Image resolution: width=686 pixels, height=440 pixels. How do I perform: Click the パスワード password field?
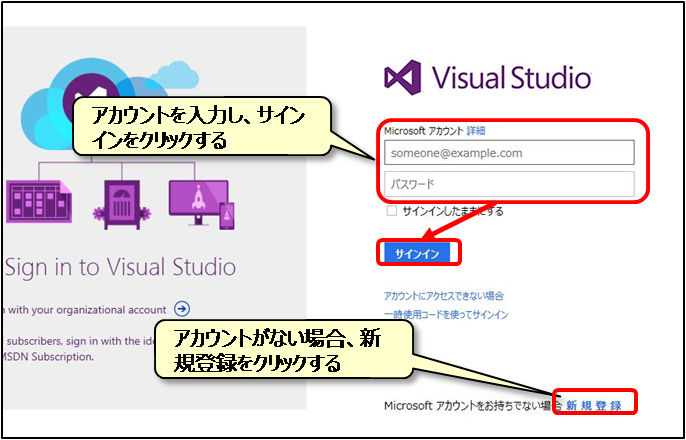point(509,184)
